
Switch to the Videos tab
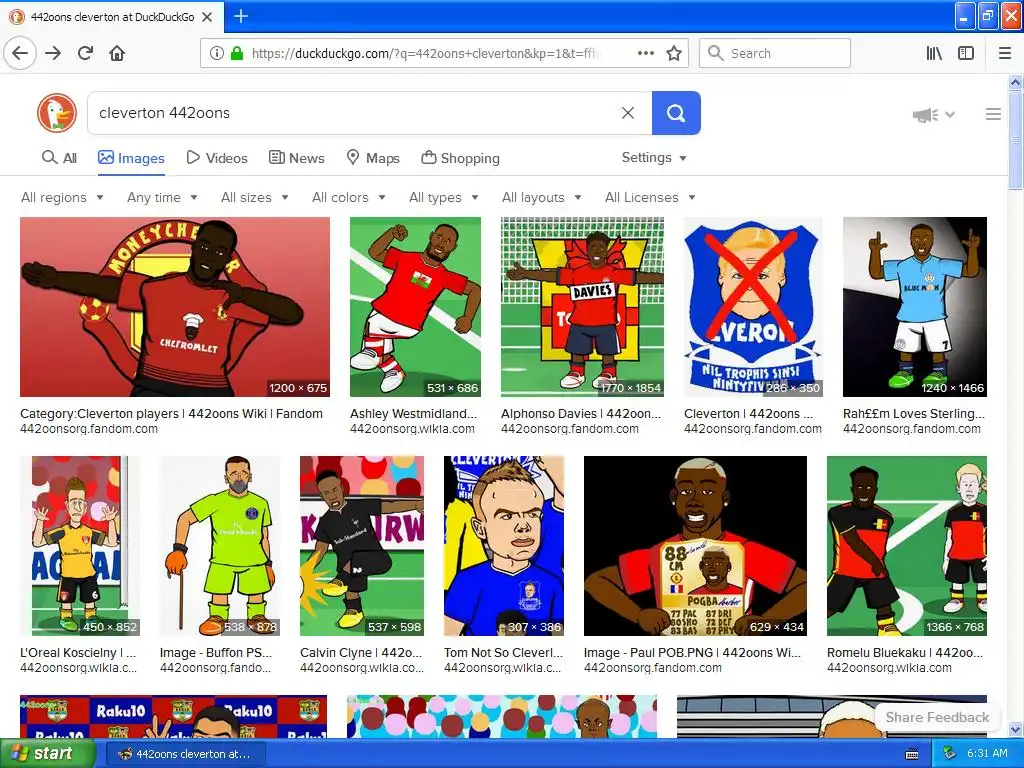click(x=217, y=158)
